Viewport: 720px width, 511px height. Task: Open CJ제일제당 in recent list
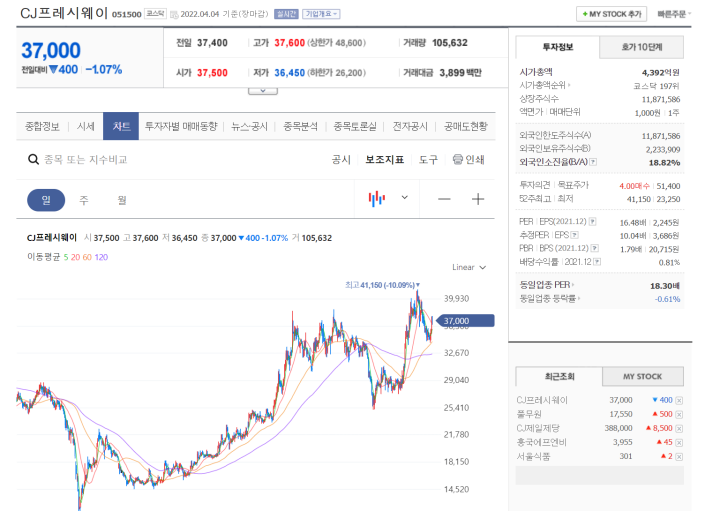(x=538, y=428)
